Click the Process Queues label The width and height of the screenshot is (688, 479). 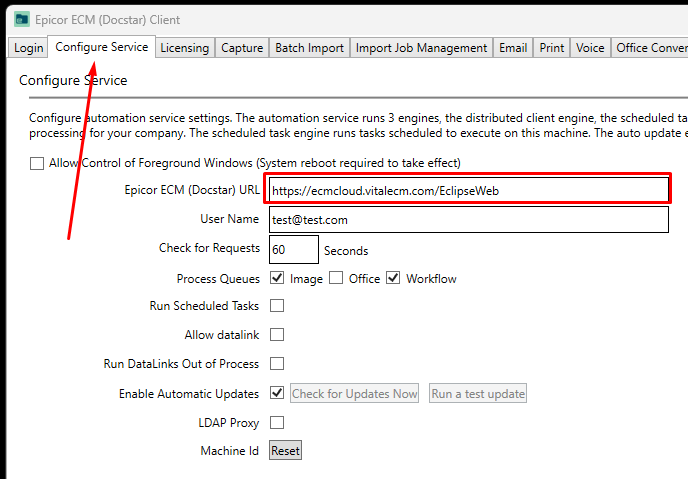(218, 279)
